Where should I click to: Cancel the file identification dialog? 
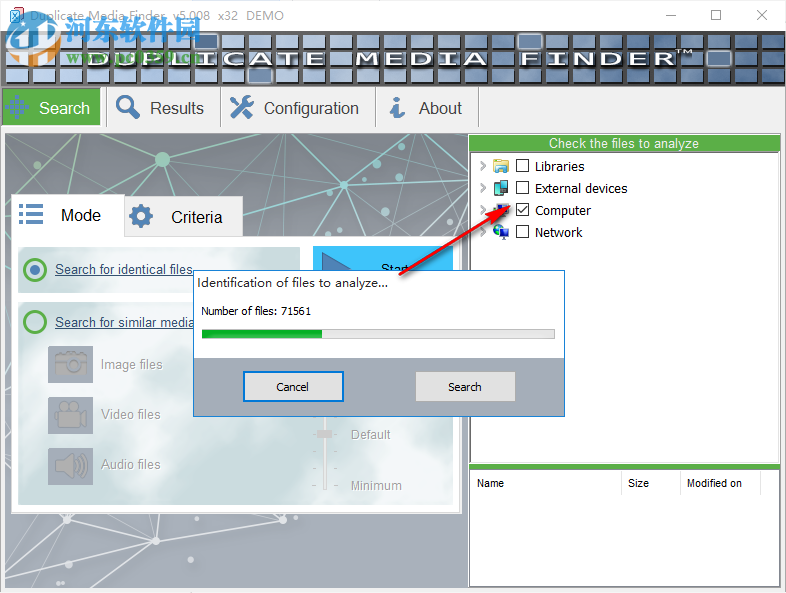[x=293, y=386]
